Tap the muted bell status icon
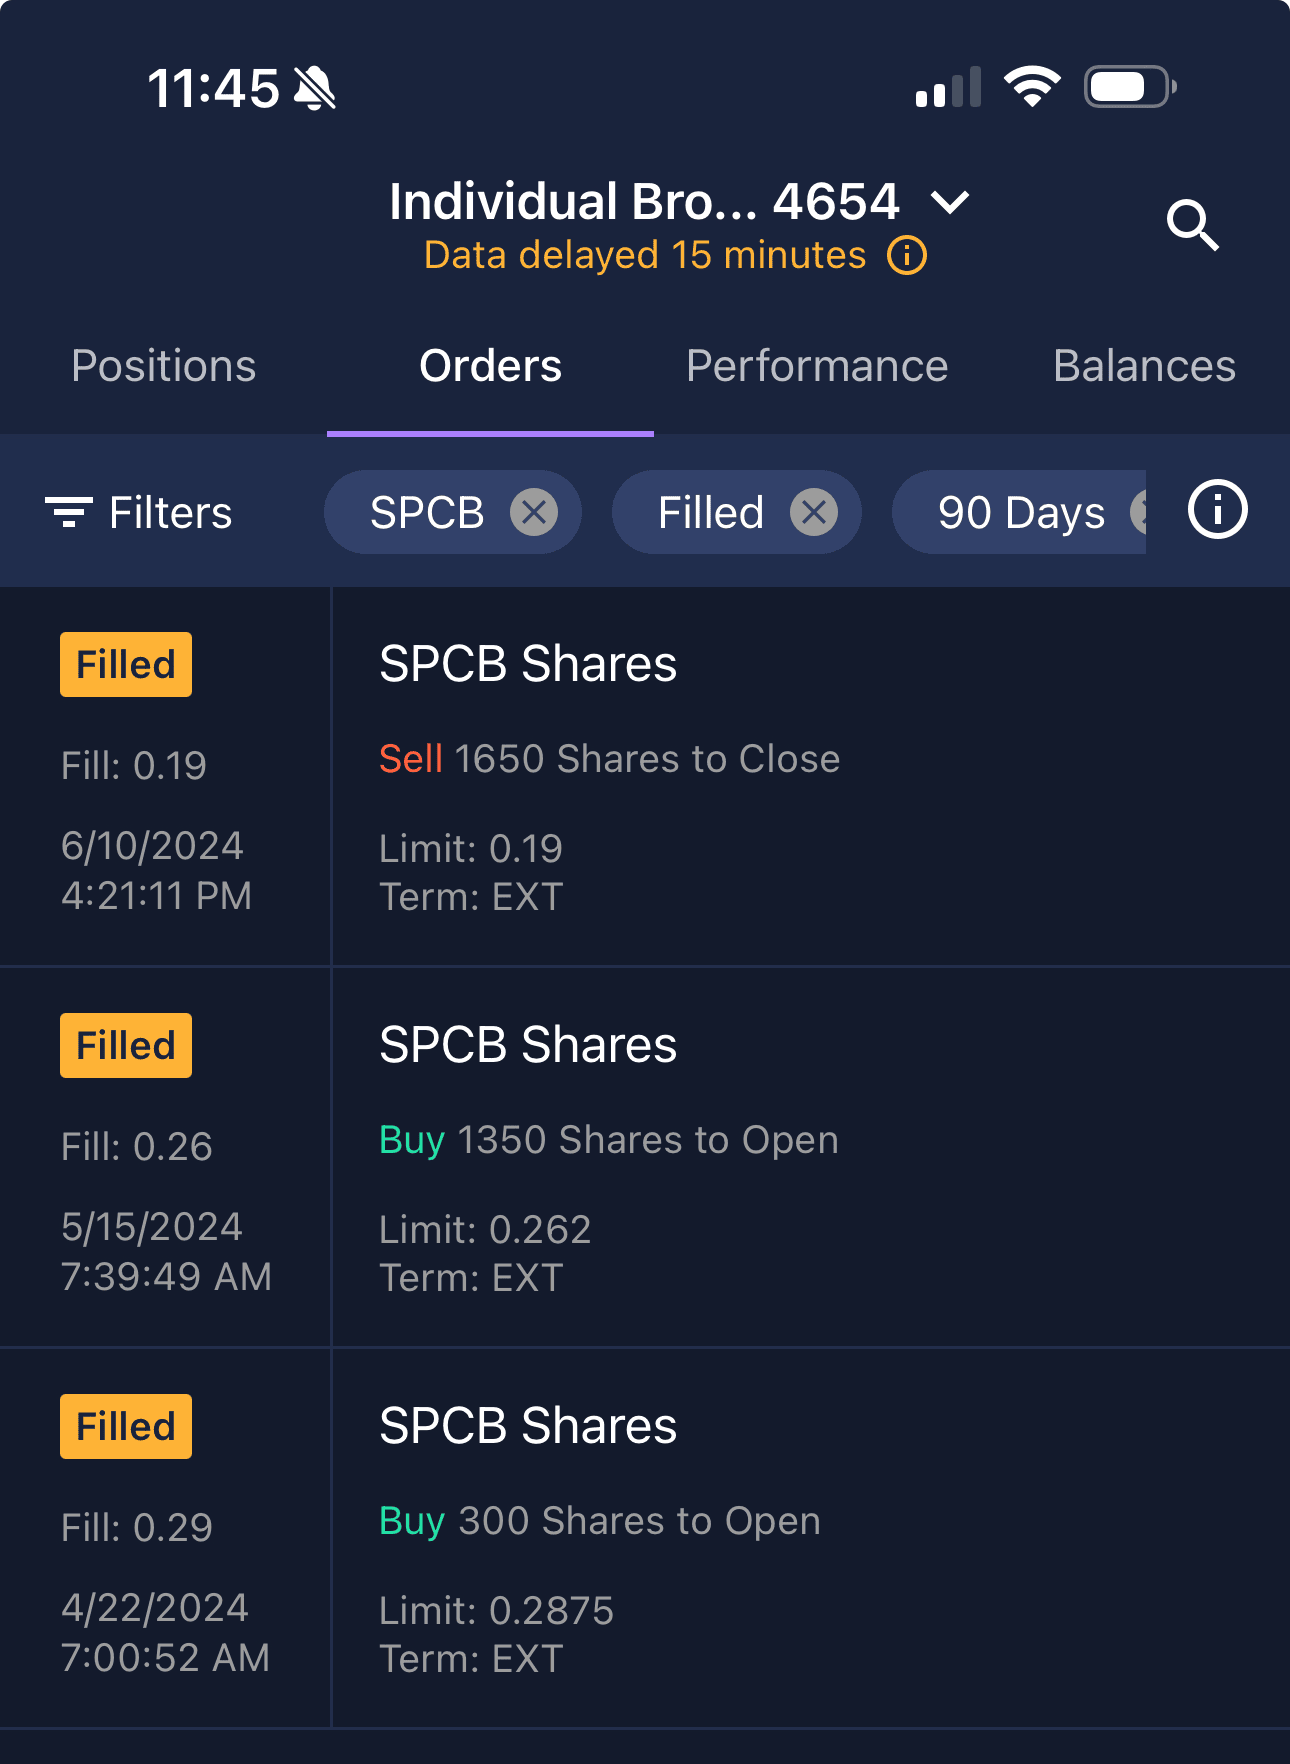The width and height of the screenshot is (1290, 1764). tap(315, 88)
